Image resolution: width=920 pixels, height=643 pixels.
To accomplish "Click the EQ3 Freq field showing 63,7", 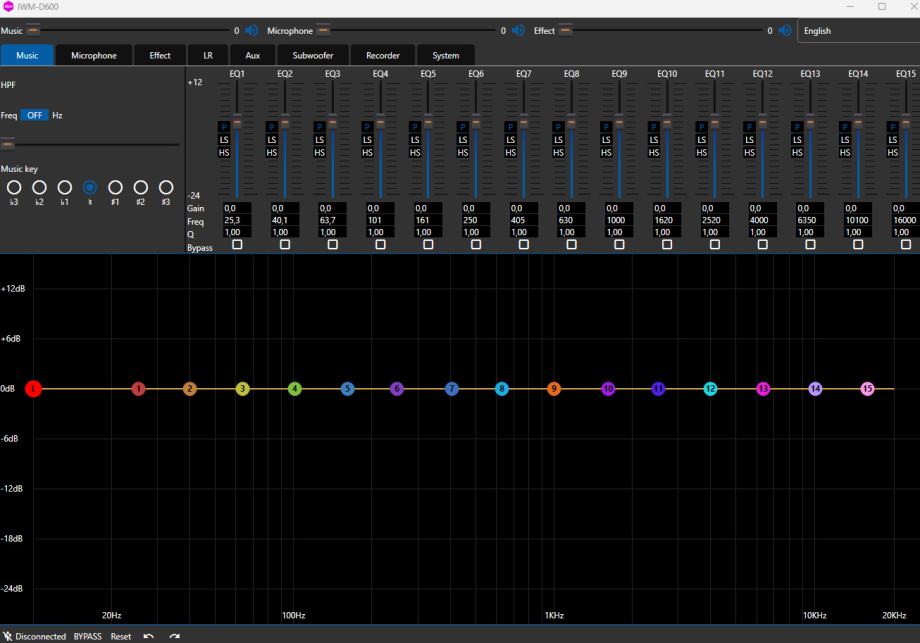I will [x=332, y=220].
